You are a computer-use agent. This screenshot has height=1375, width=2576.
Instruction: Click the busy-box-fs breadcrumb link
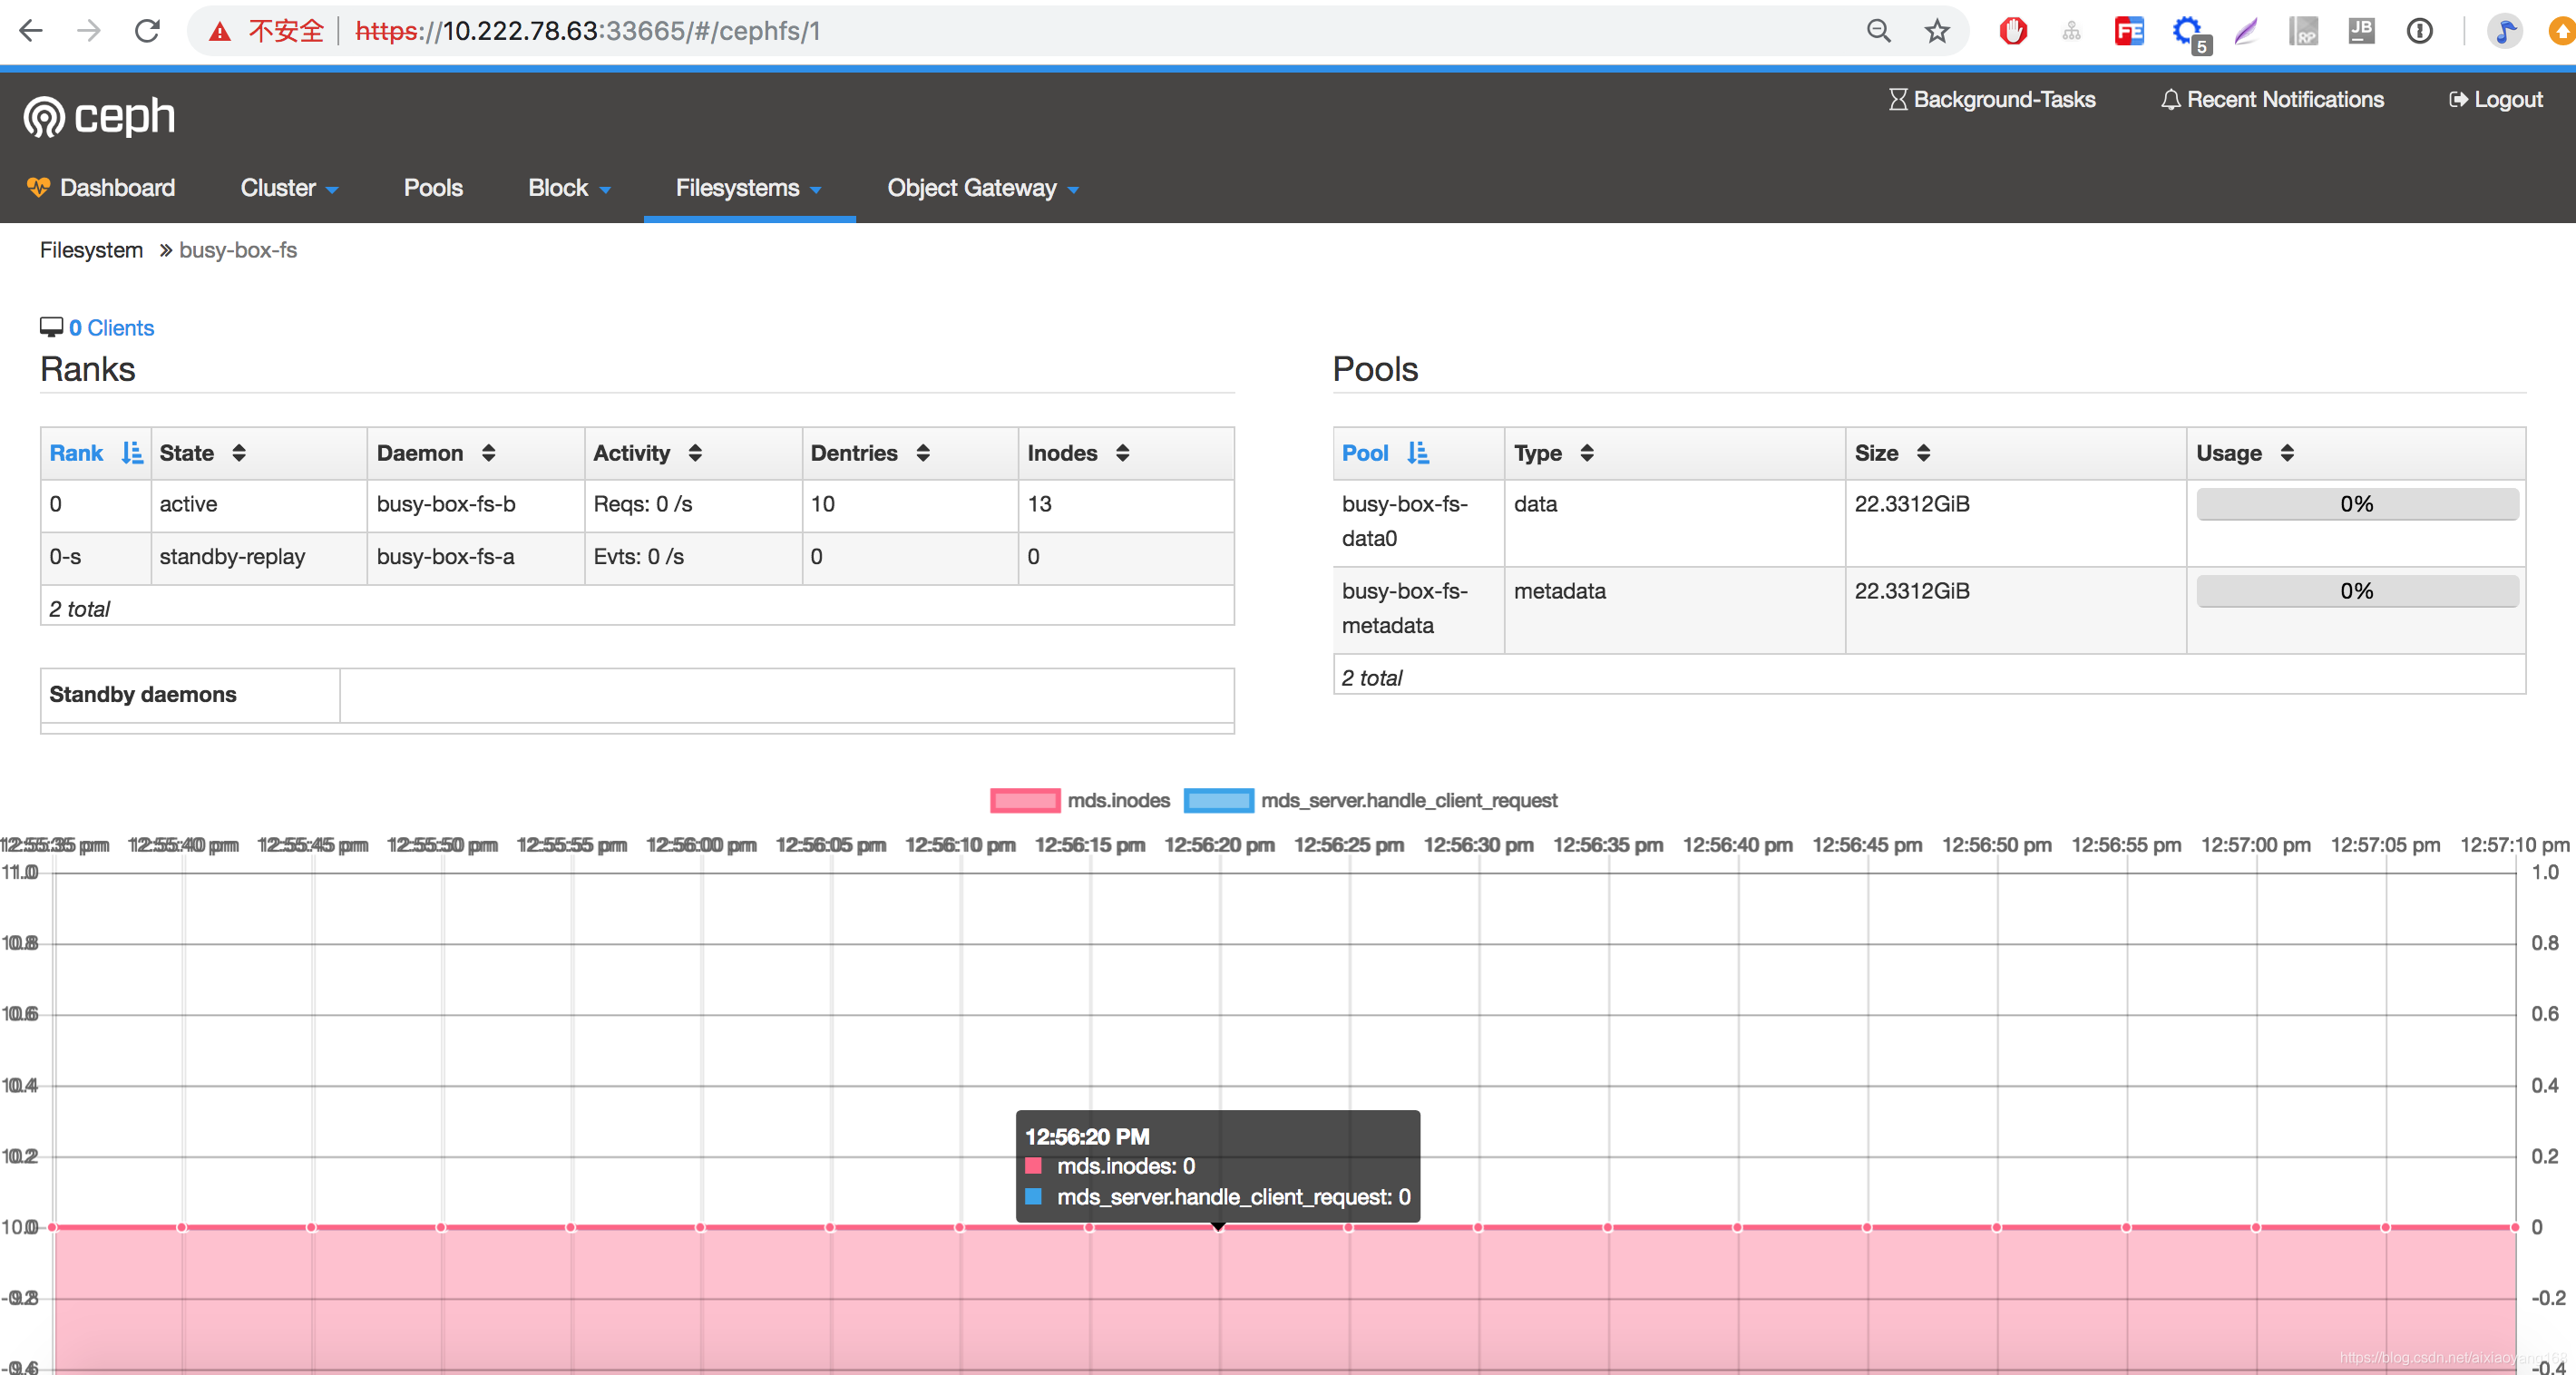coord(239,249)
